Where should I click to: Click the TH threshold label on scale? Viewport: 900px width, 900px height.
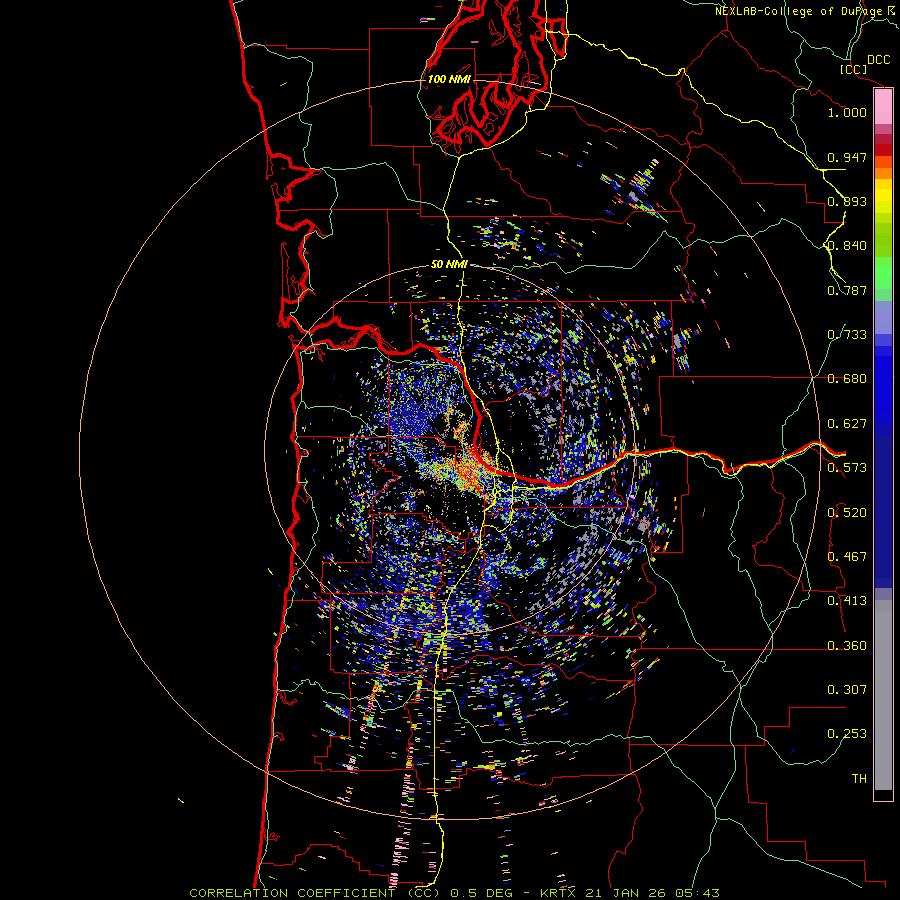click(859, 779)
